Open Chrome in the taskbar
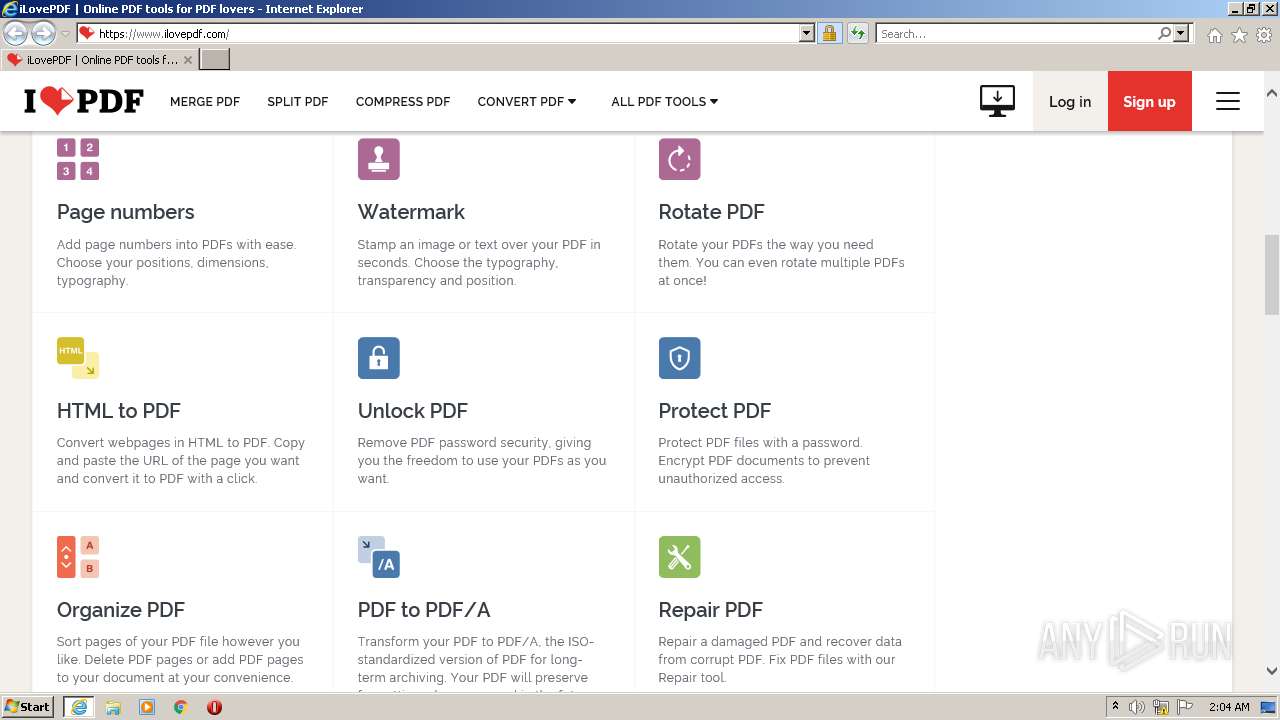Viewport: 1280px width, 720px height. click(x=181, y=707)
